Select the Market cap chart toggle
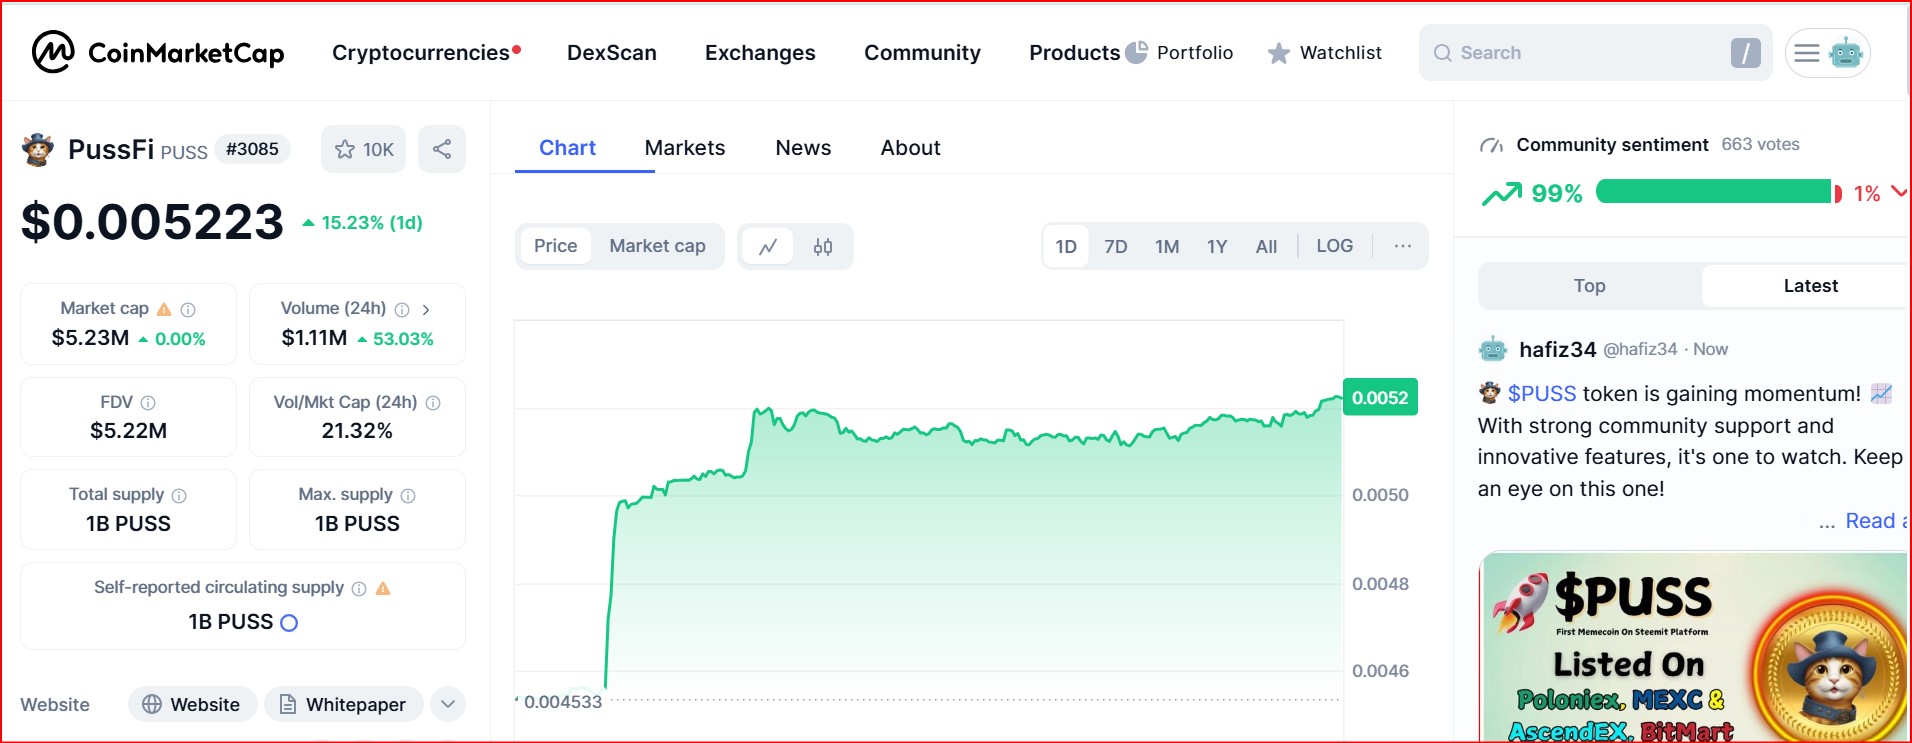Image resolution: width=1912 pixels, height=743 pixels. 657,246
